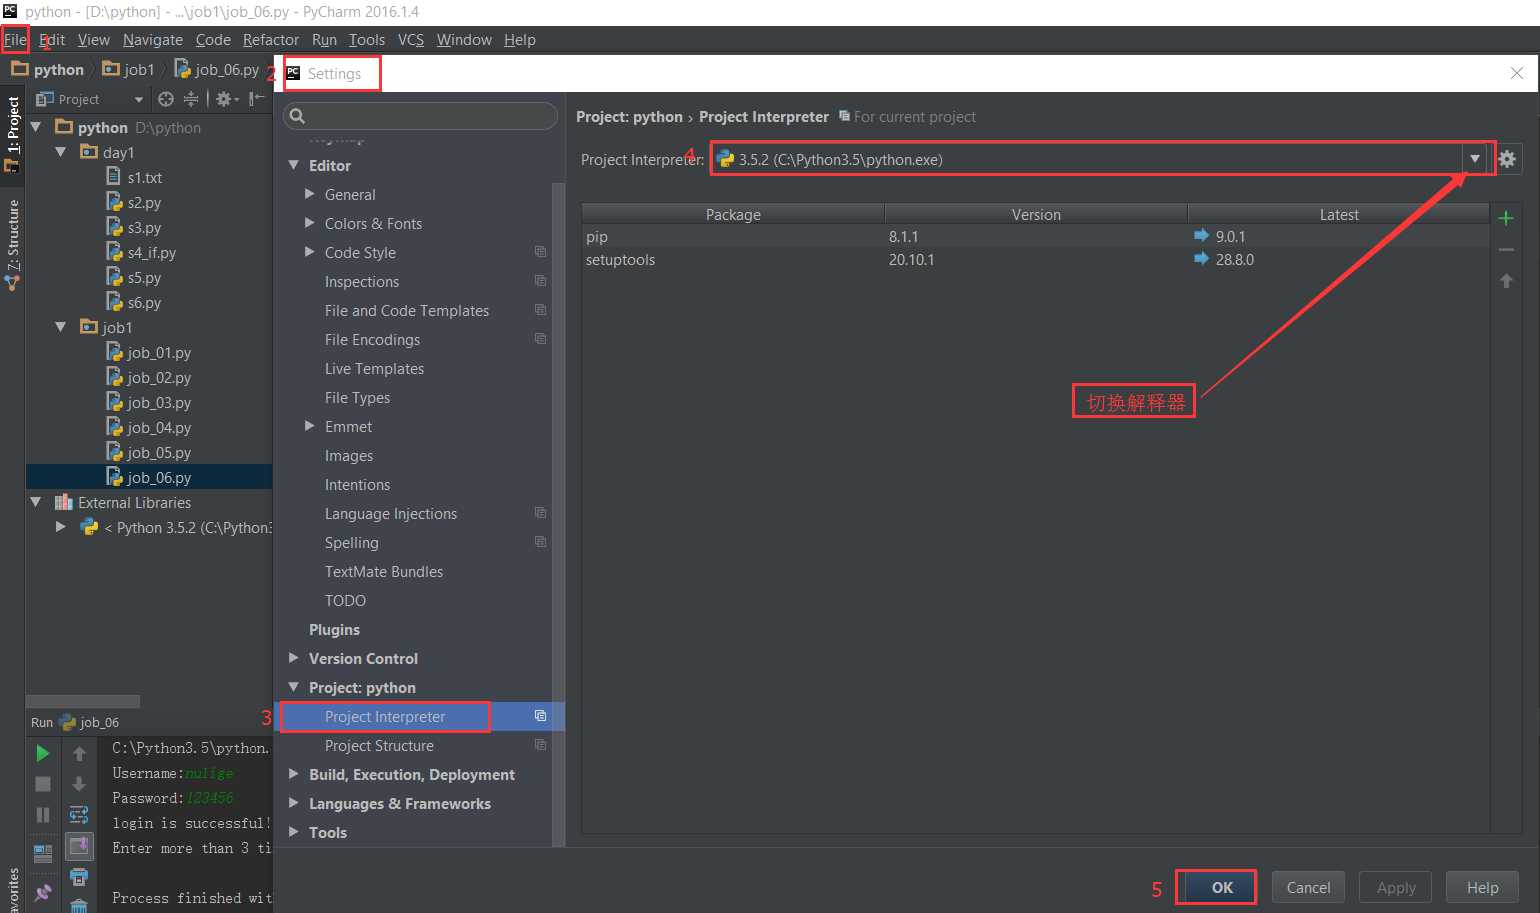Viewport: 1540px width, 913px height.
Task: Click the up arrow in Run console
Action: [x=79, y=753]
